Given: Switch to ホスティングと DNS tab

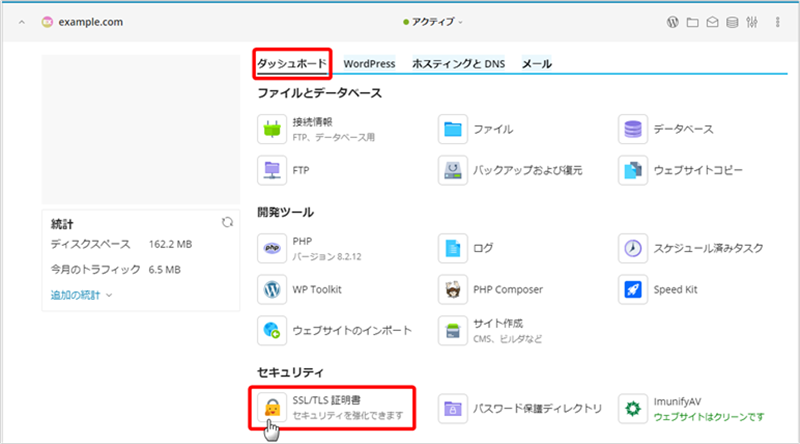Looking at the screenshot, I should point(459,64).
